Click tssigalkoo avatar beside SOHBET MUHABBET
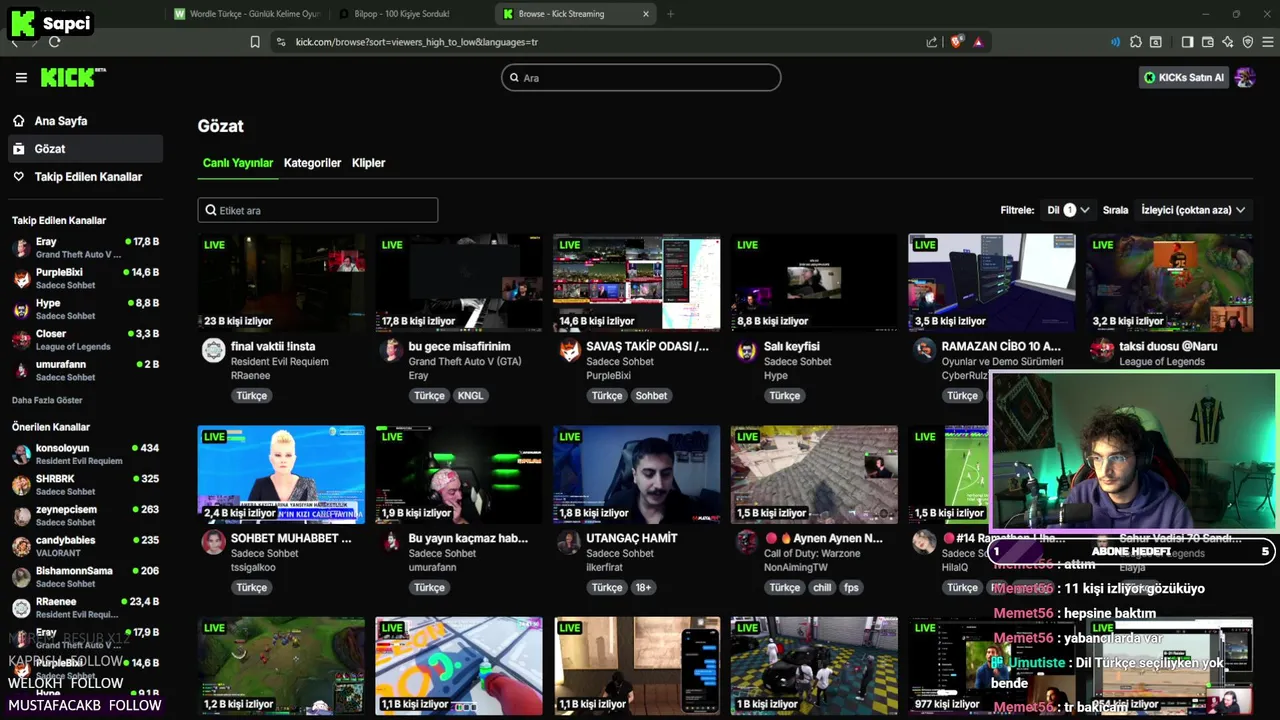Screen dimensions: 1280x720 click(213, 542)
